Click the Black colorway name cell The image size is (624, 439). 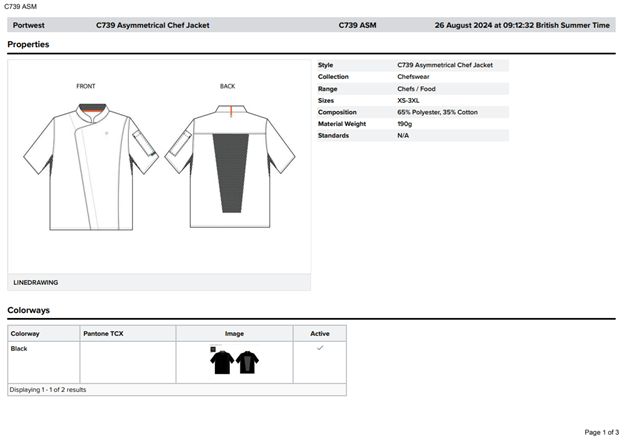coord(19,349)
